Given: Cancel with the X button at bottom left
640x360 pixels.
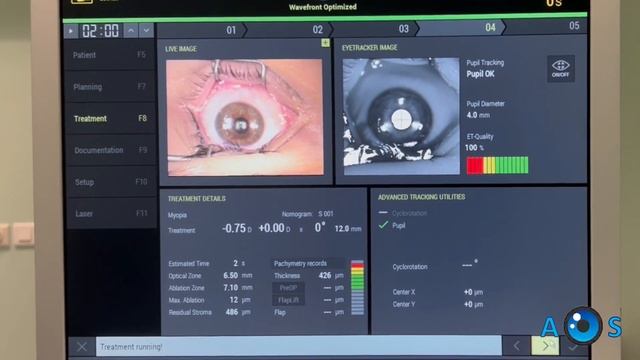Looking at the screenshot, I should [x=82, y=347].
